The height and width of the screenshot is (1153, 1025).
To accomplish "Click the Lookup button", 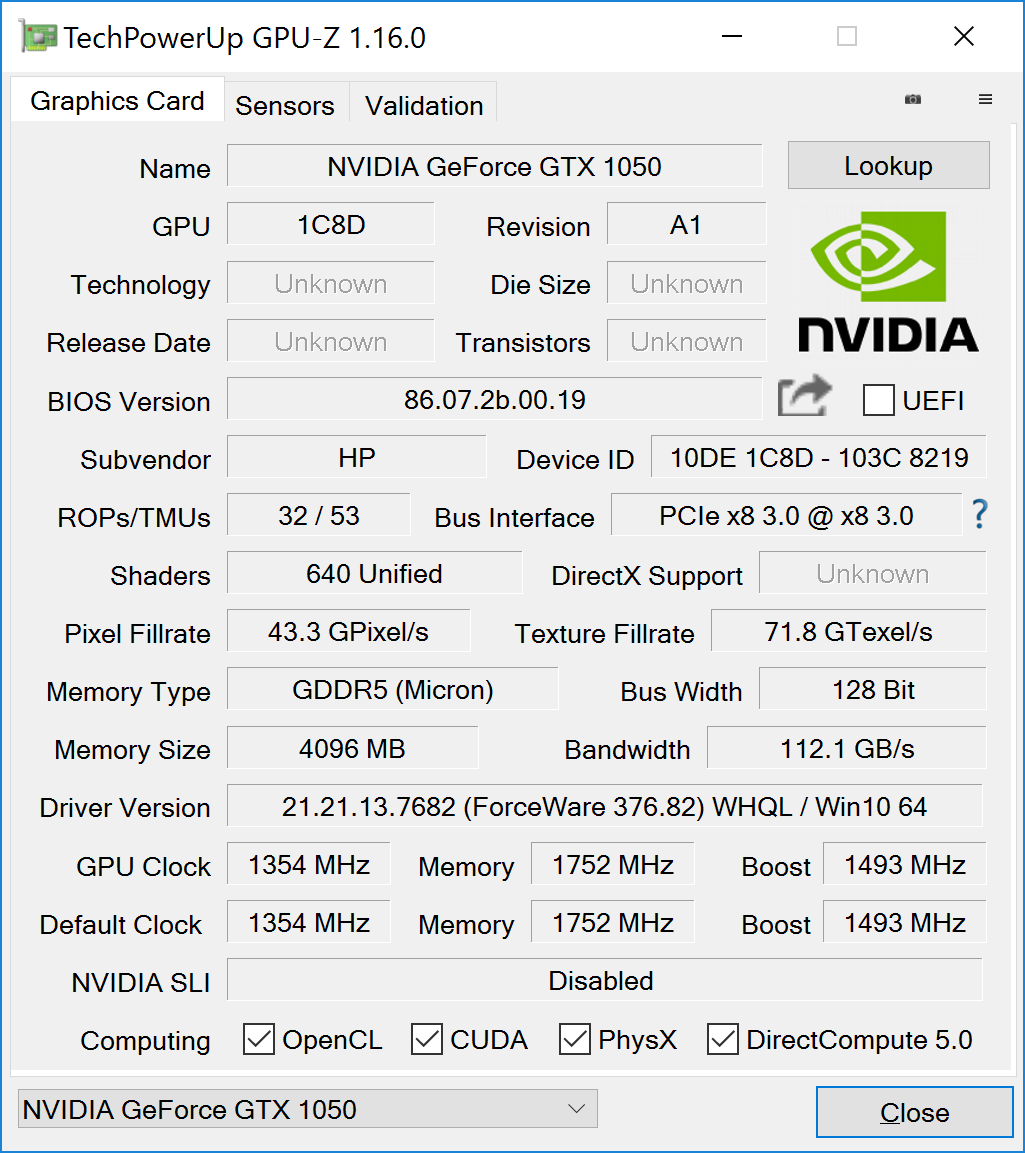I will (888, 166).
